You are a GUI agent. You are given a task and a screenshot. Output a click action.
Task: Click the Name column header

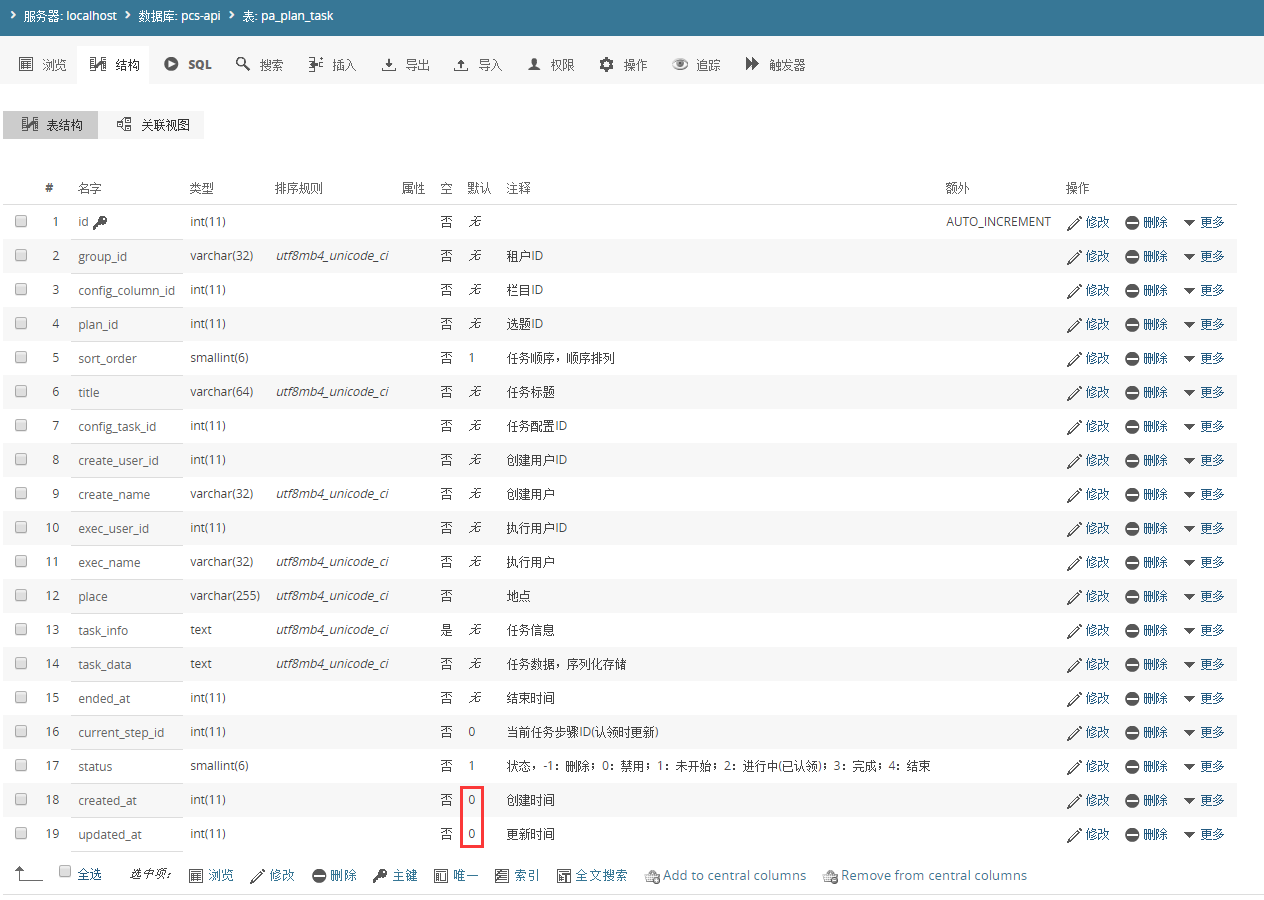pos(90,188)
